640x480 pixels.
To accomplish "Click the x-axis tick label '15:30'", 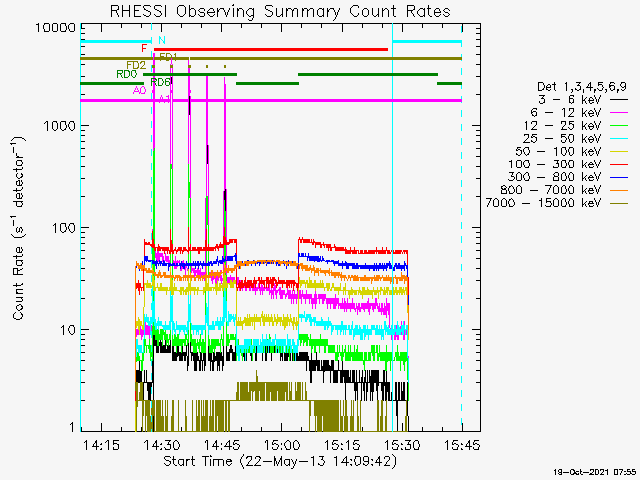I will [402, 445].
